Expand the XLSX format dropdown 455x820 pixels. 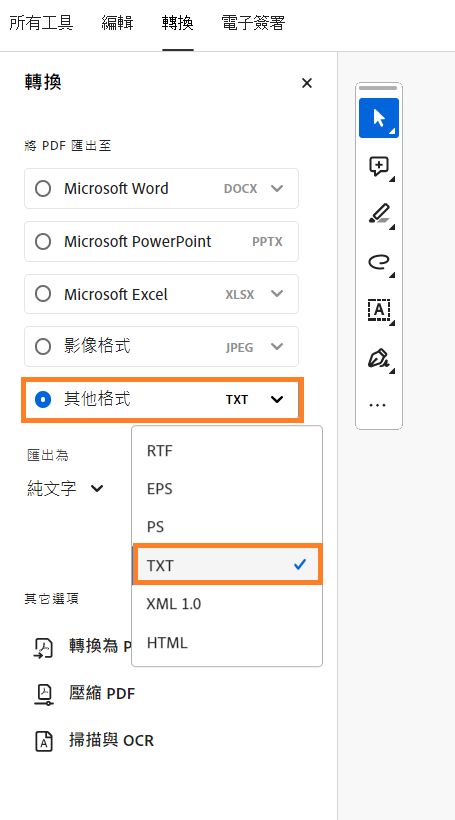point(277,294)
